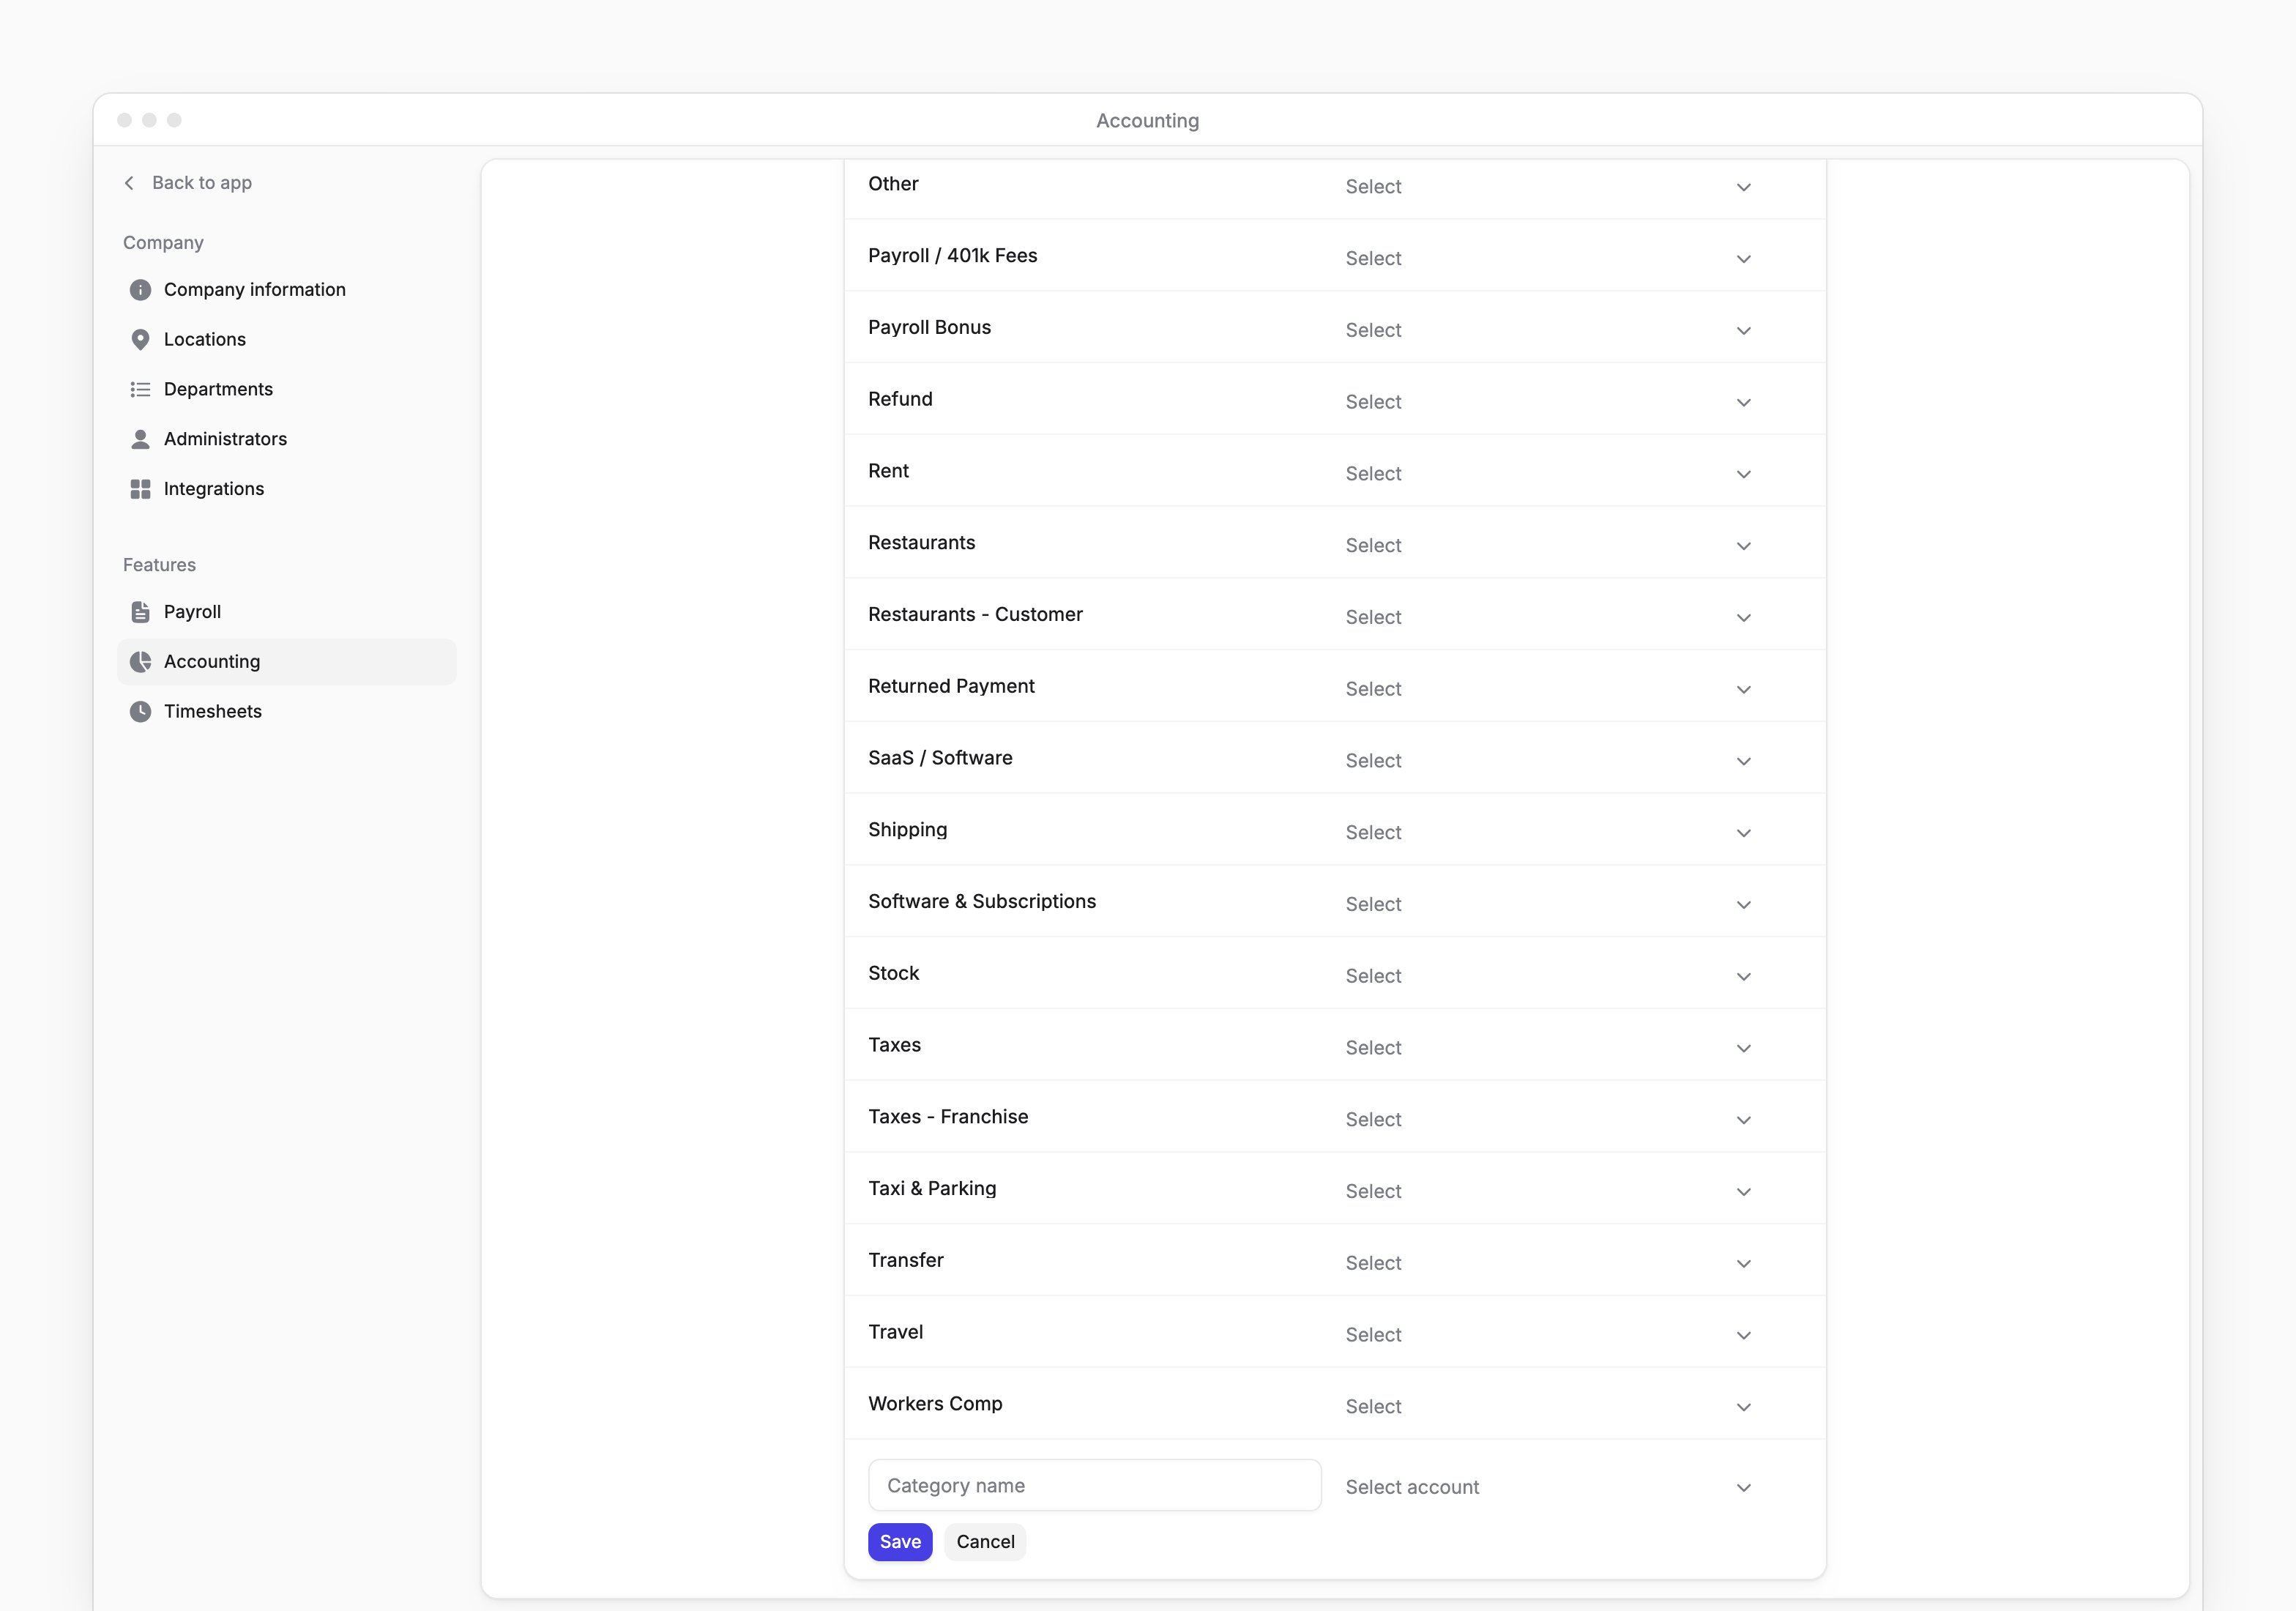Click the Timesheets clock icon
This screenshot has height=1611, width=2296.
coord(140,712)
